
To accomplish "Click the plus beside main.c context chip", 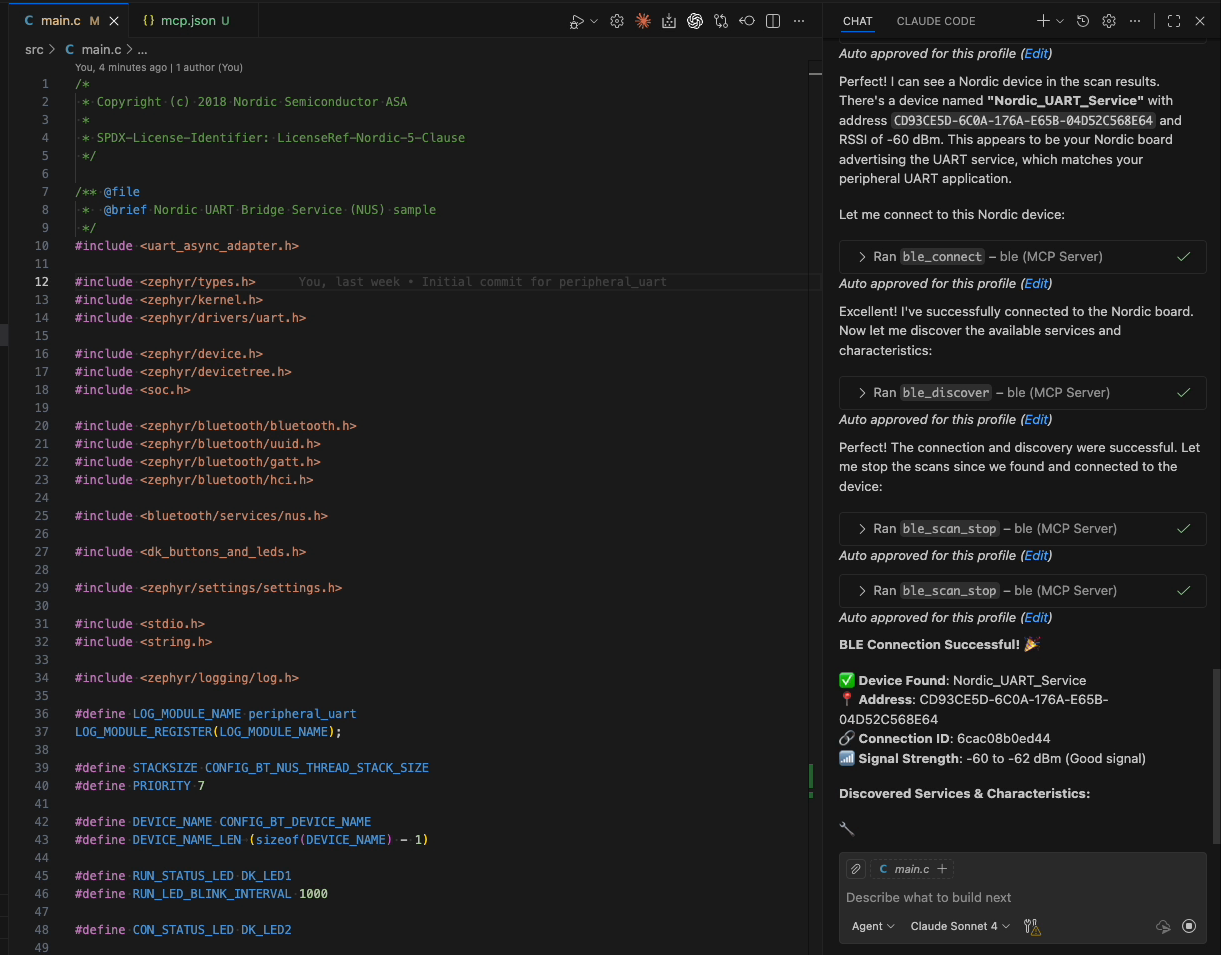I will pos(942,869).
